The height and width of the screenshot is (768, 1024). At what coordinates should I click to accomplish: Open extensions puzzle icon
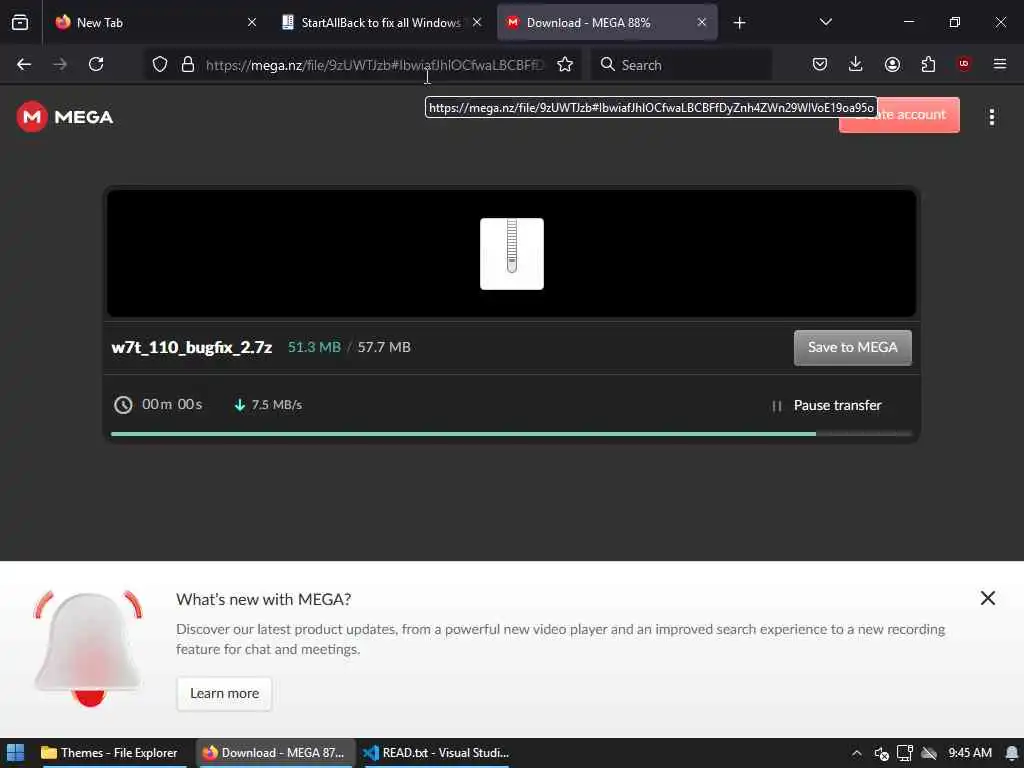tap(928, 64)
